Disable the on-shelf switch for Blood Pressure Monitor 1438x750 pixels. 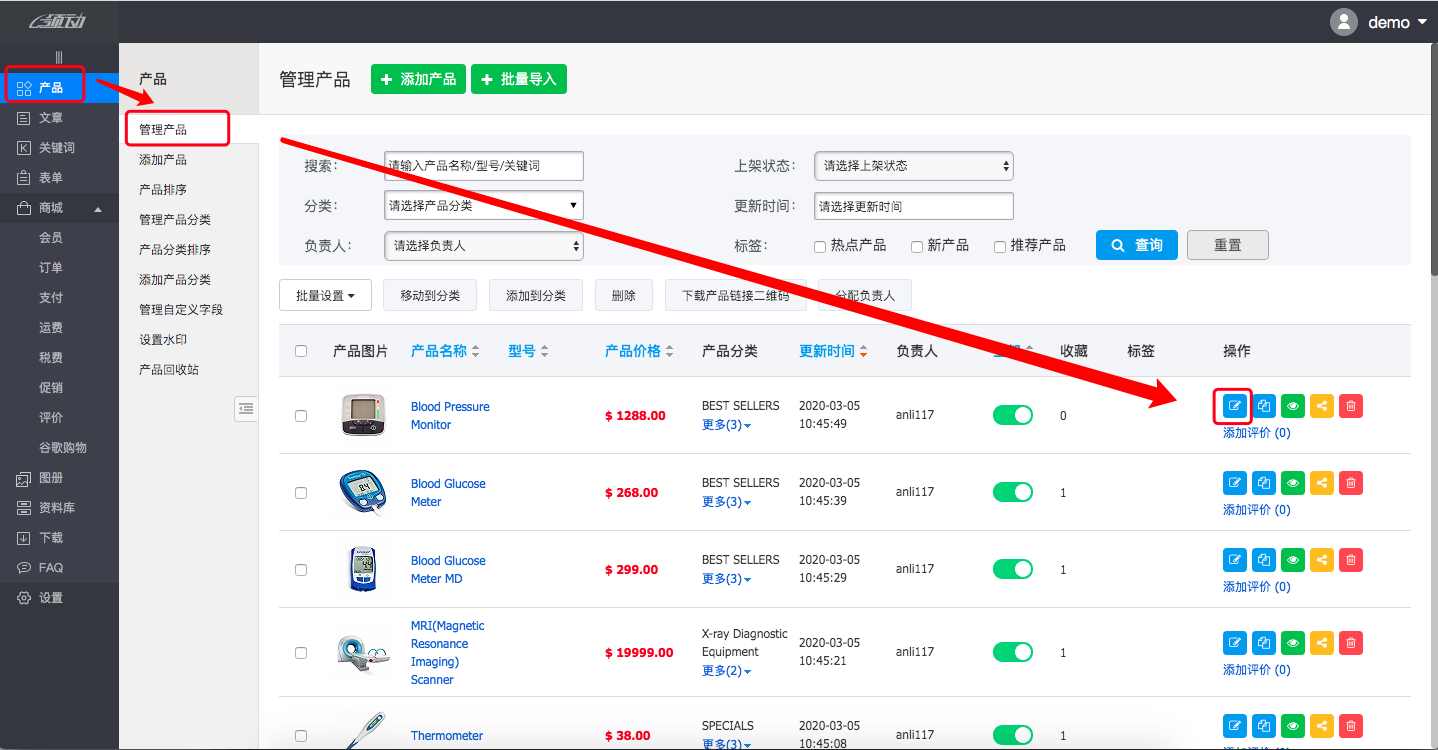tap(1012, 413)
